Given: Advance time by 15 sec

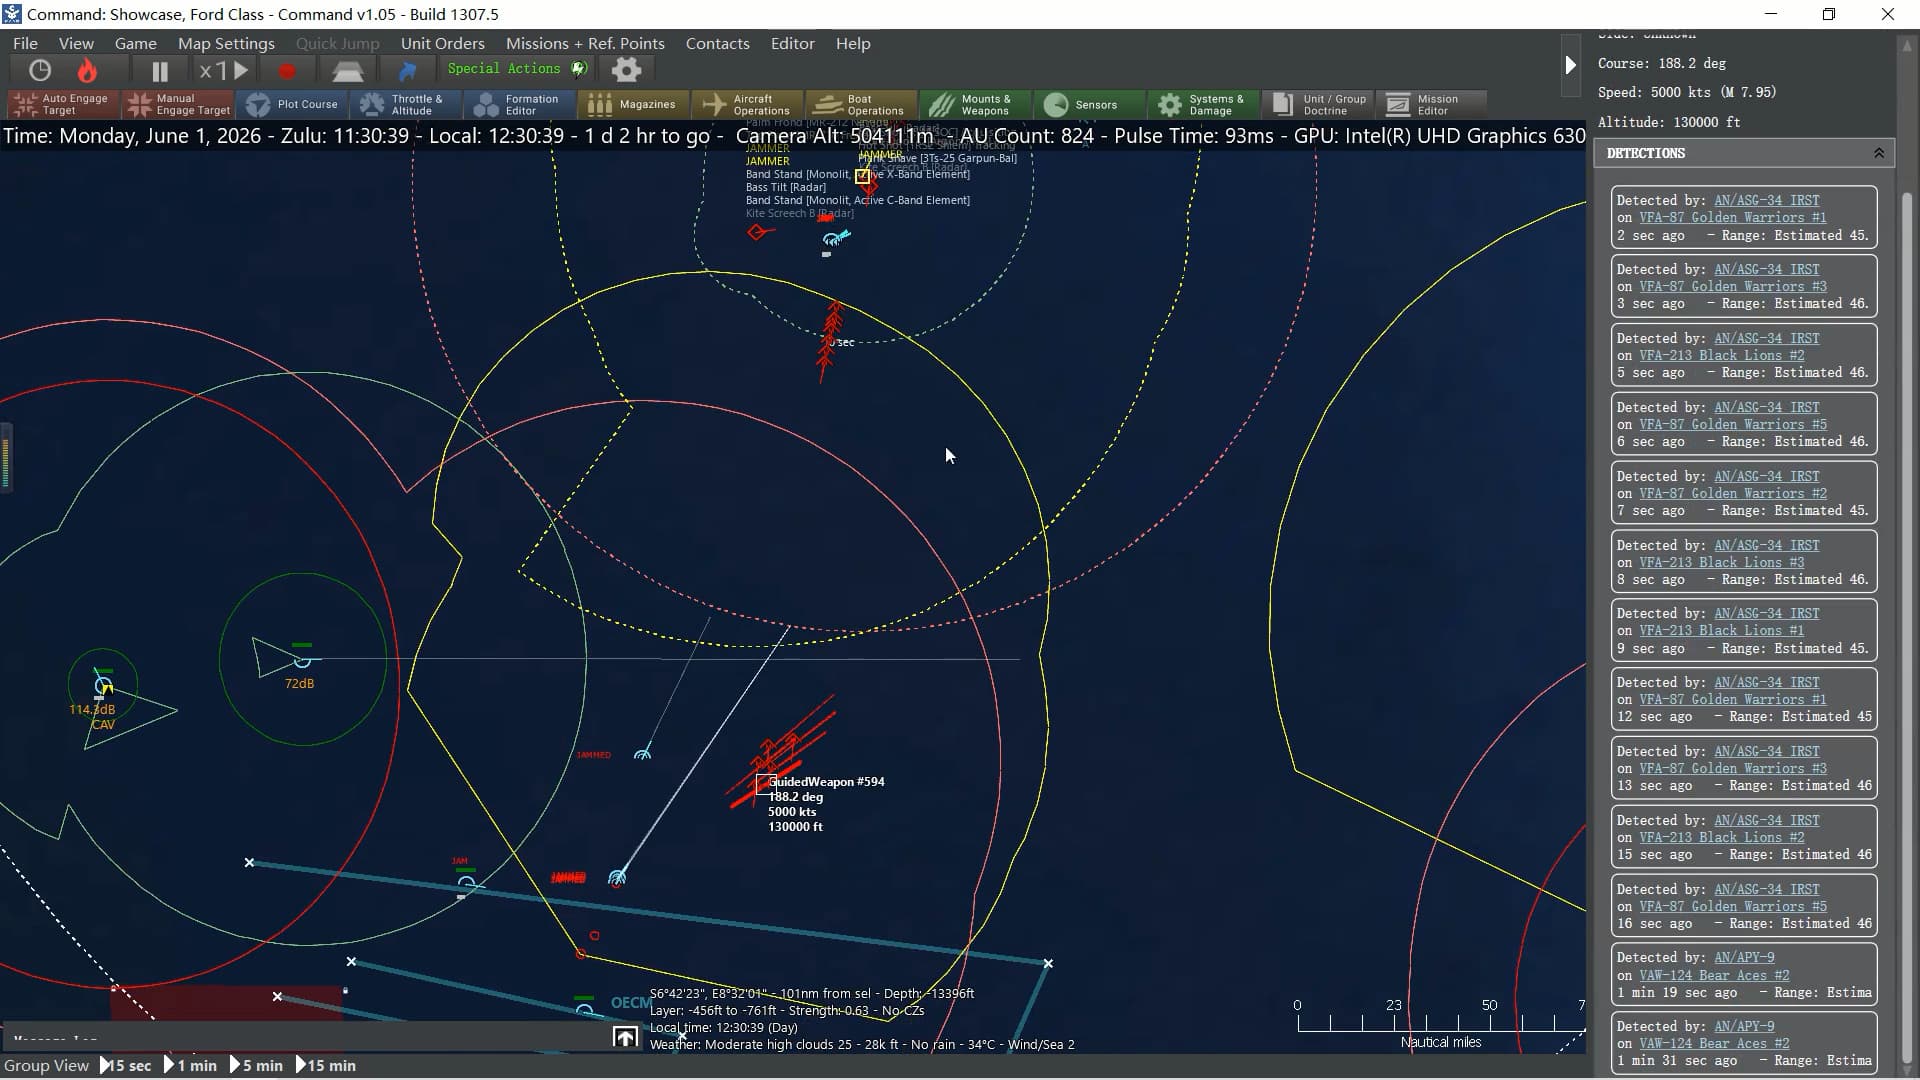Looking at the screenshot, I should [126, 1065].
